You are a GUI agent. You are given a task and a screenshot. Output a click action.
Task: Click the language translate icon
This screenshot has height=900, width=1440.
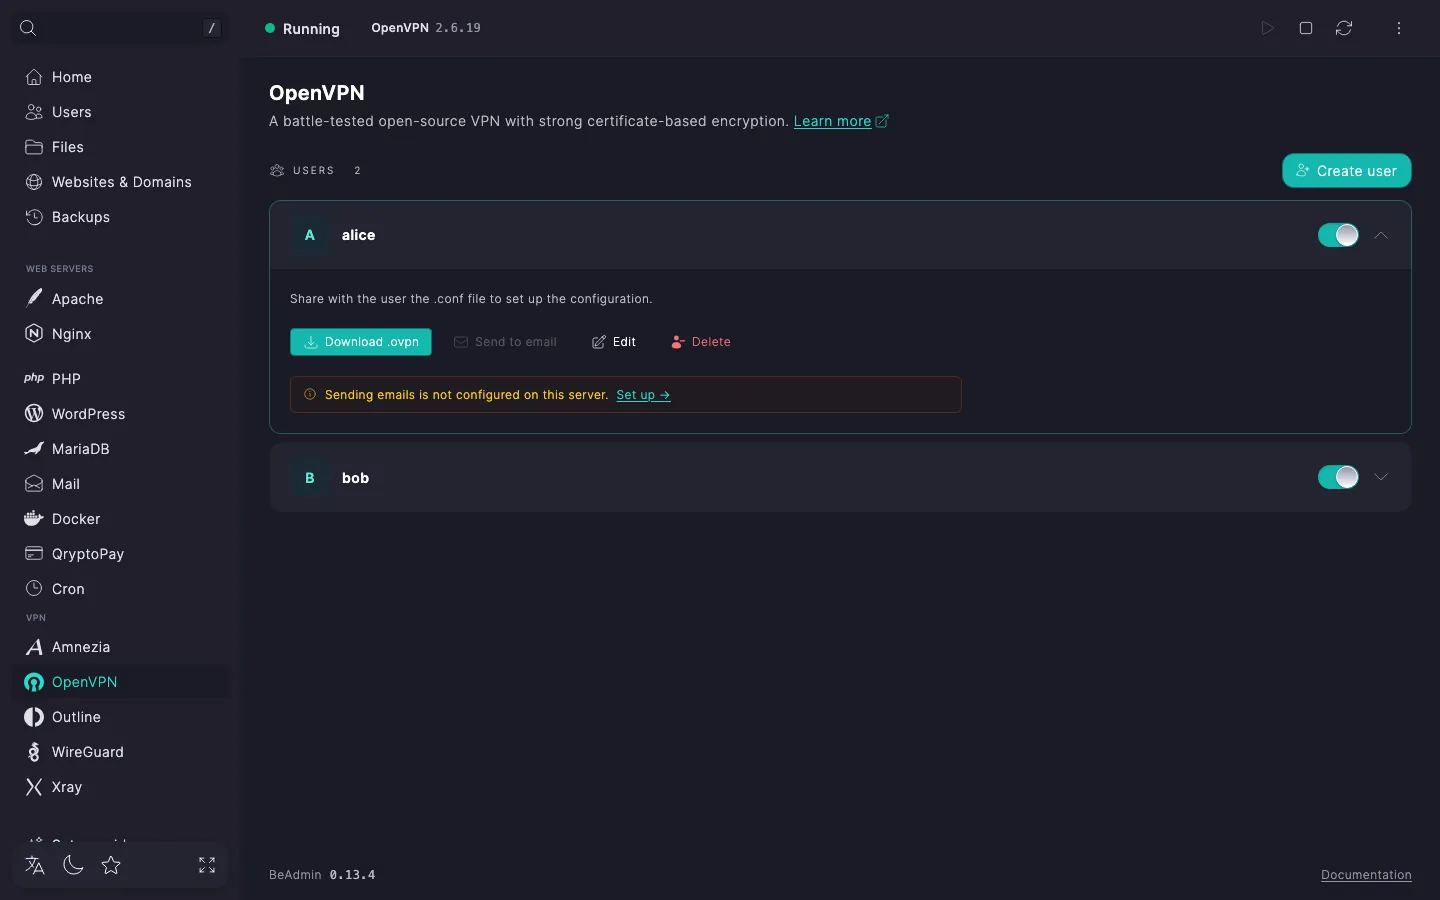point(35,865)
